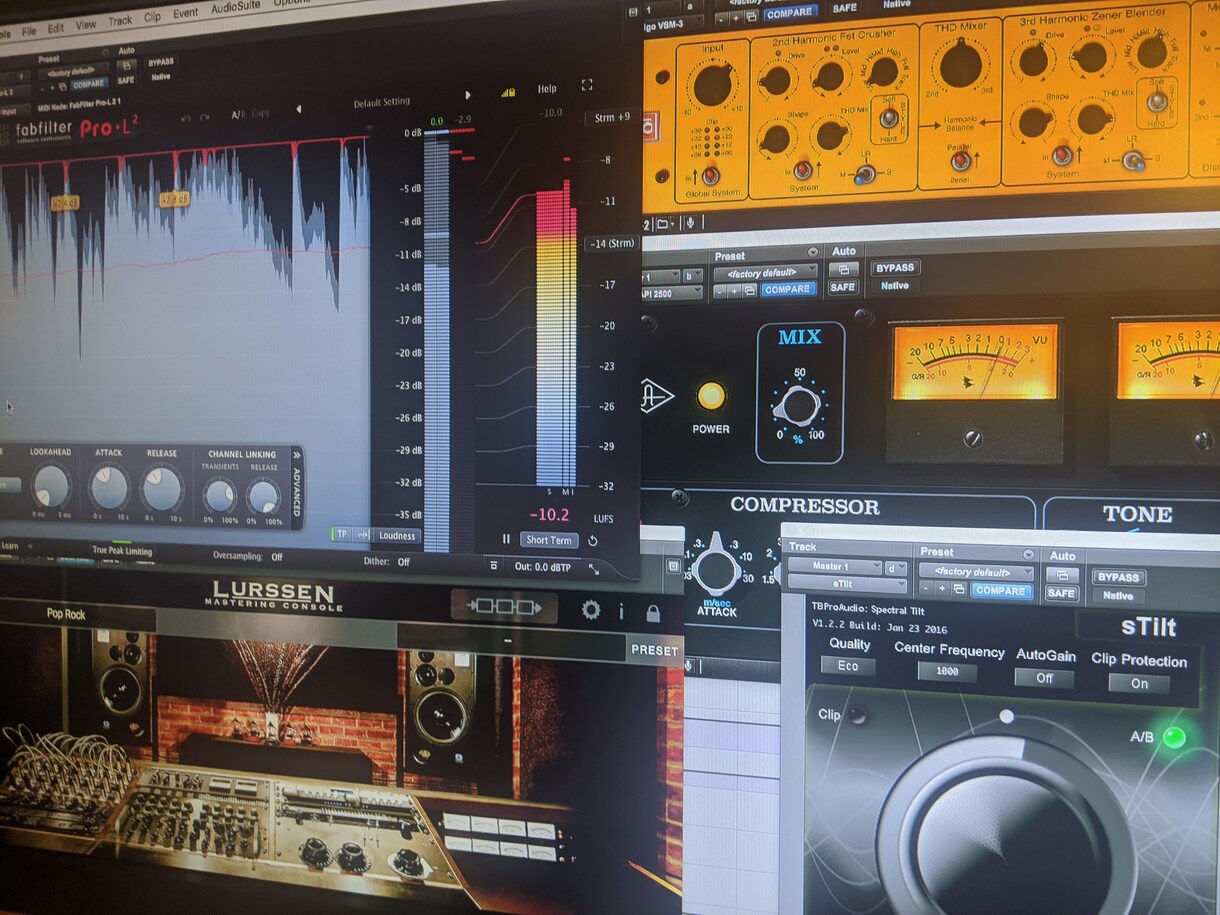The image size is (1220, 915).
Task: Click the Pro-L 2 redo arrow icon
Action: [205, 117]
